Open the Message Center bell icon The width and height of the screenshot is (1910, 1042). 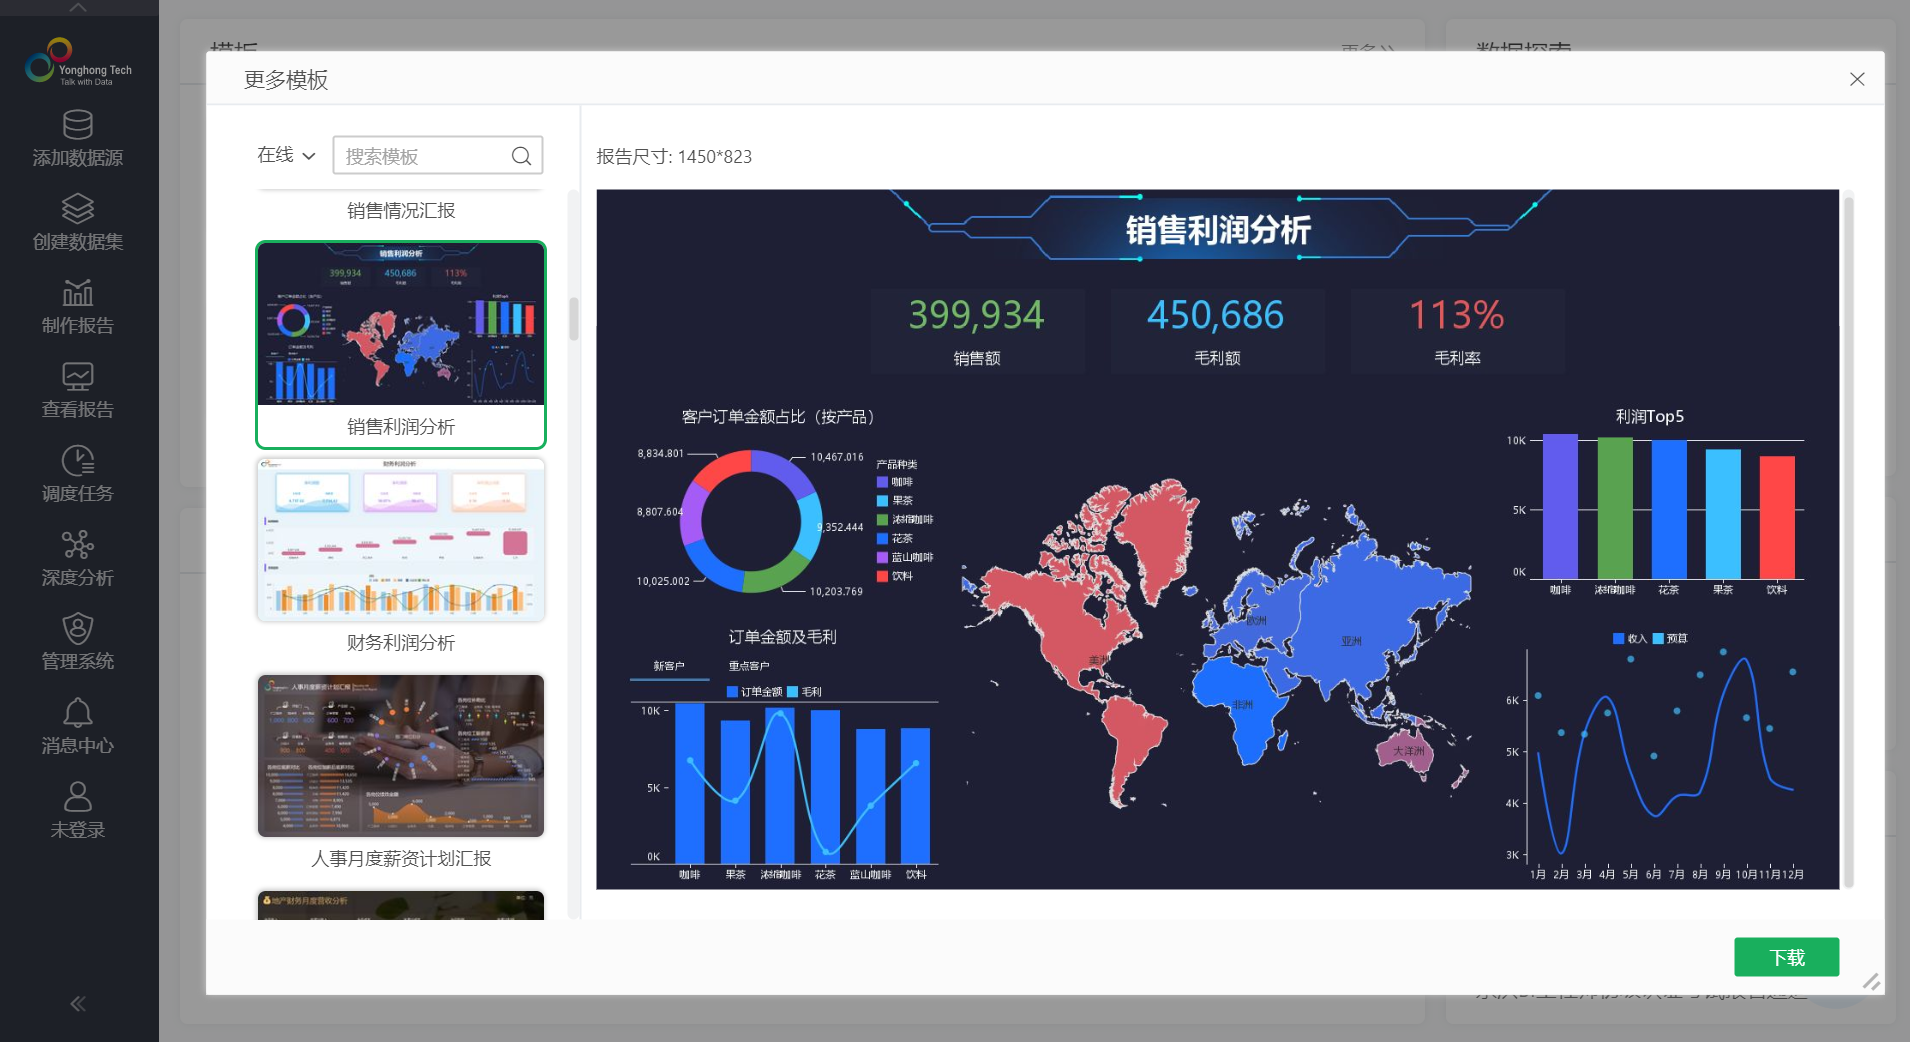(x=78, y=713)
